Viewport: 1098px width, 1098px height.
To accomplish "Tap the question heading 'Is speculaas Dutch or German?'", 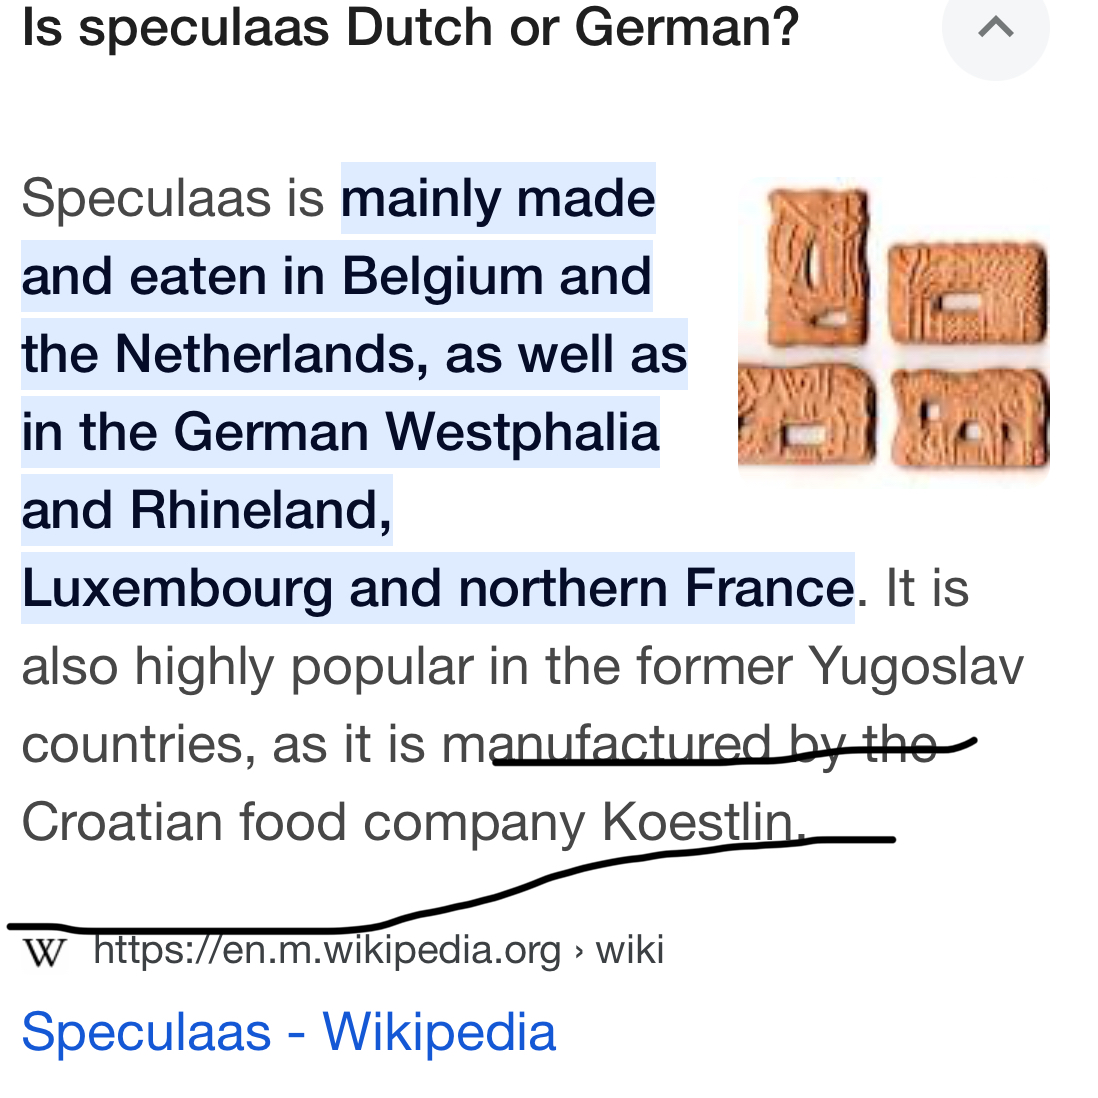I will tap(410, 28).
